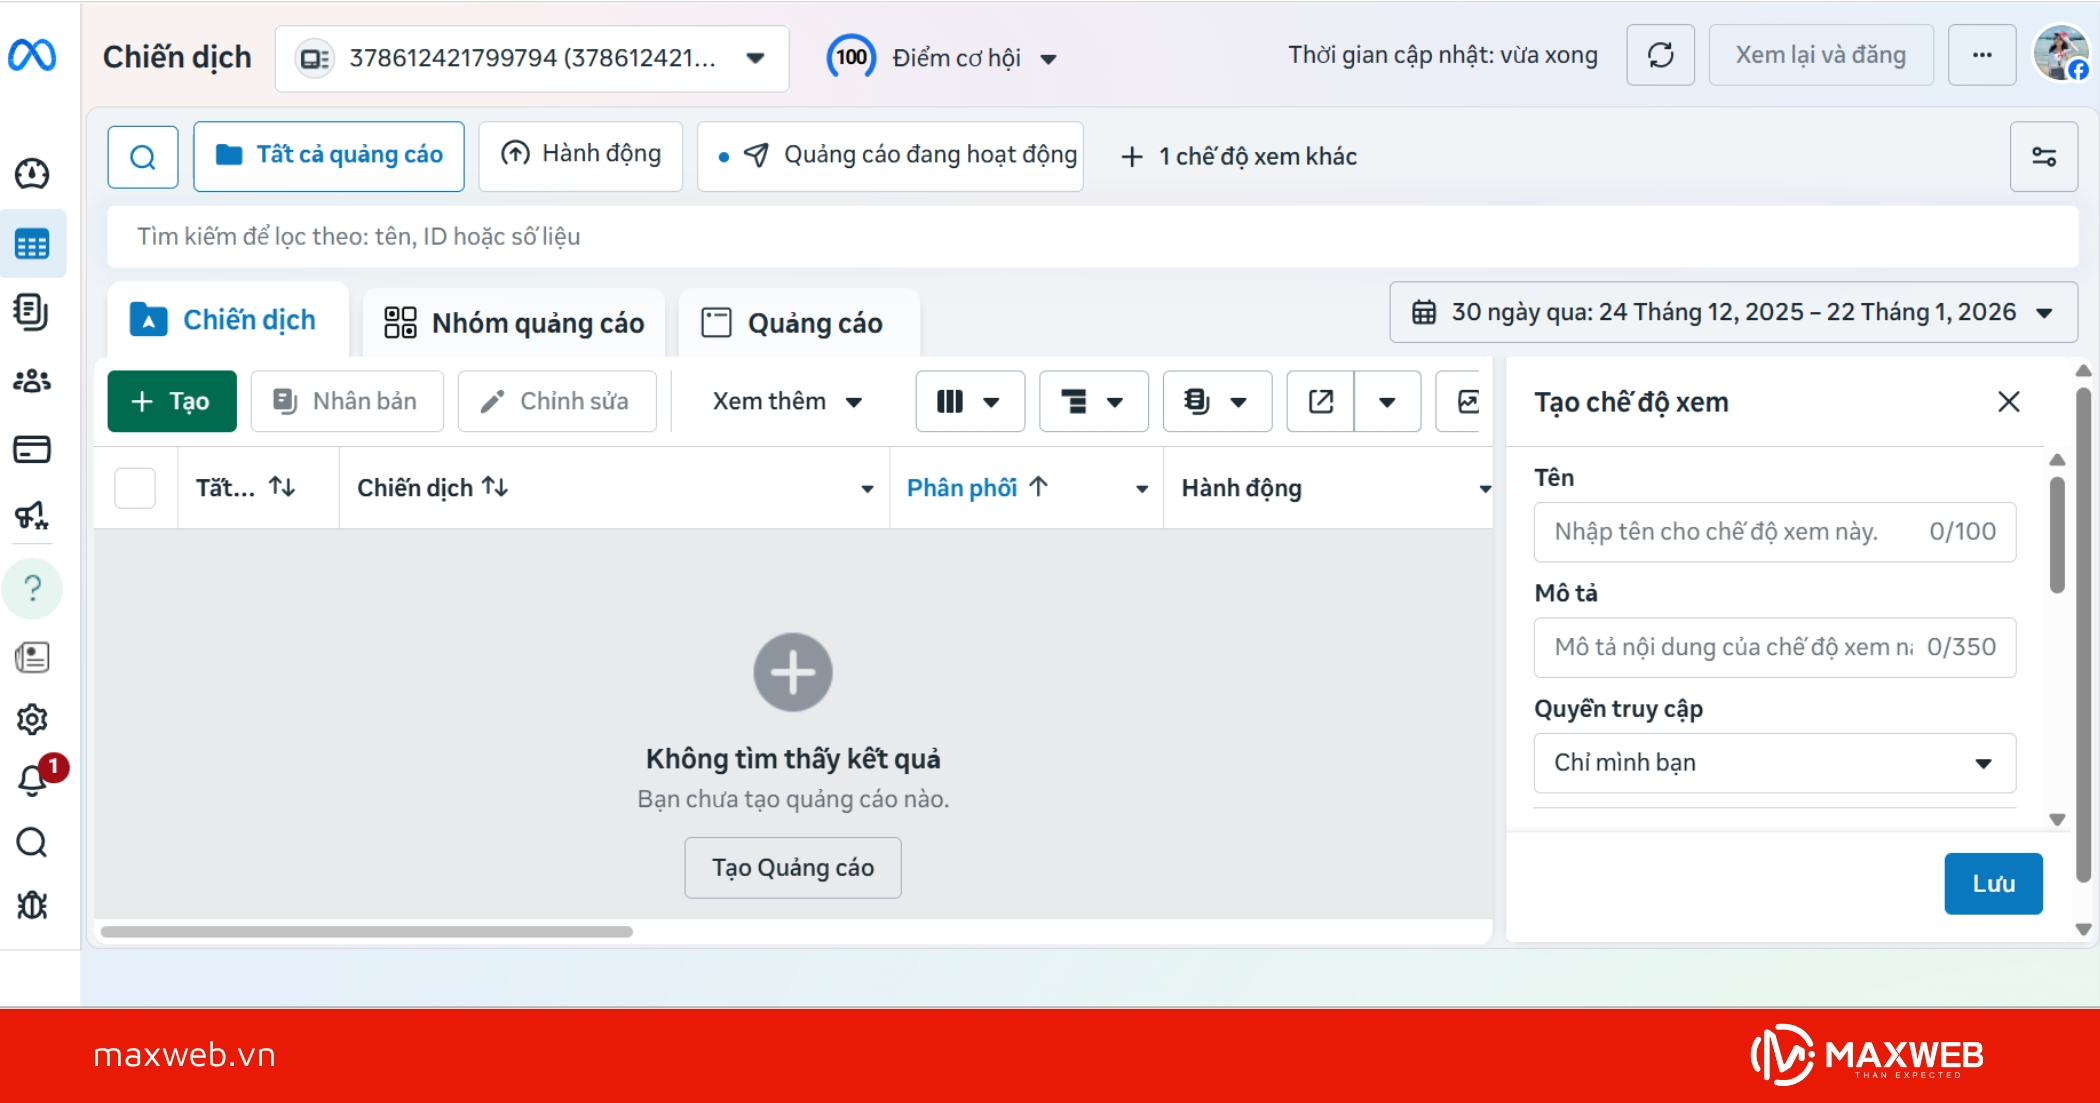Open the Chỉ mình bạn access dropdown

[1775, 763]
